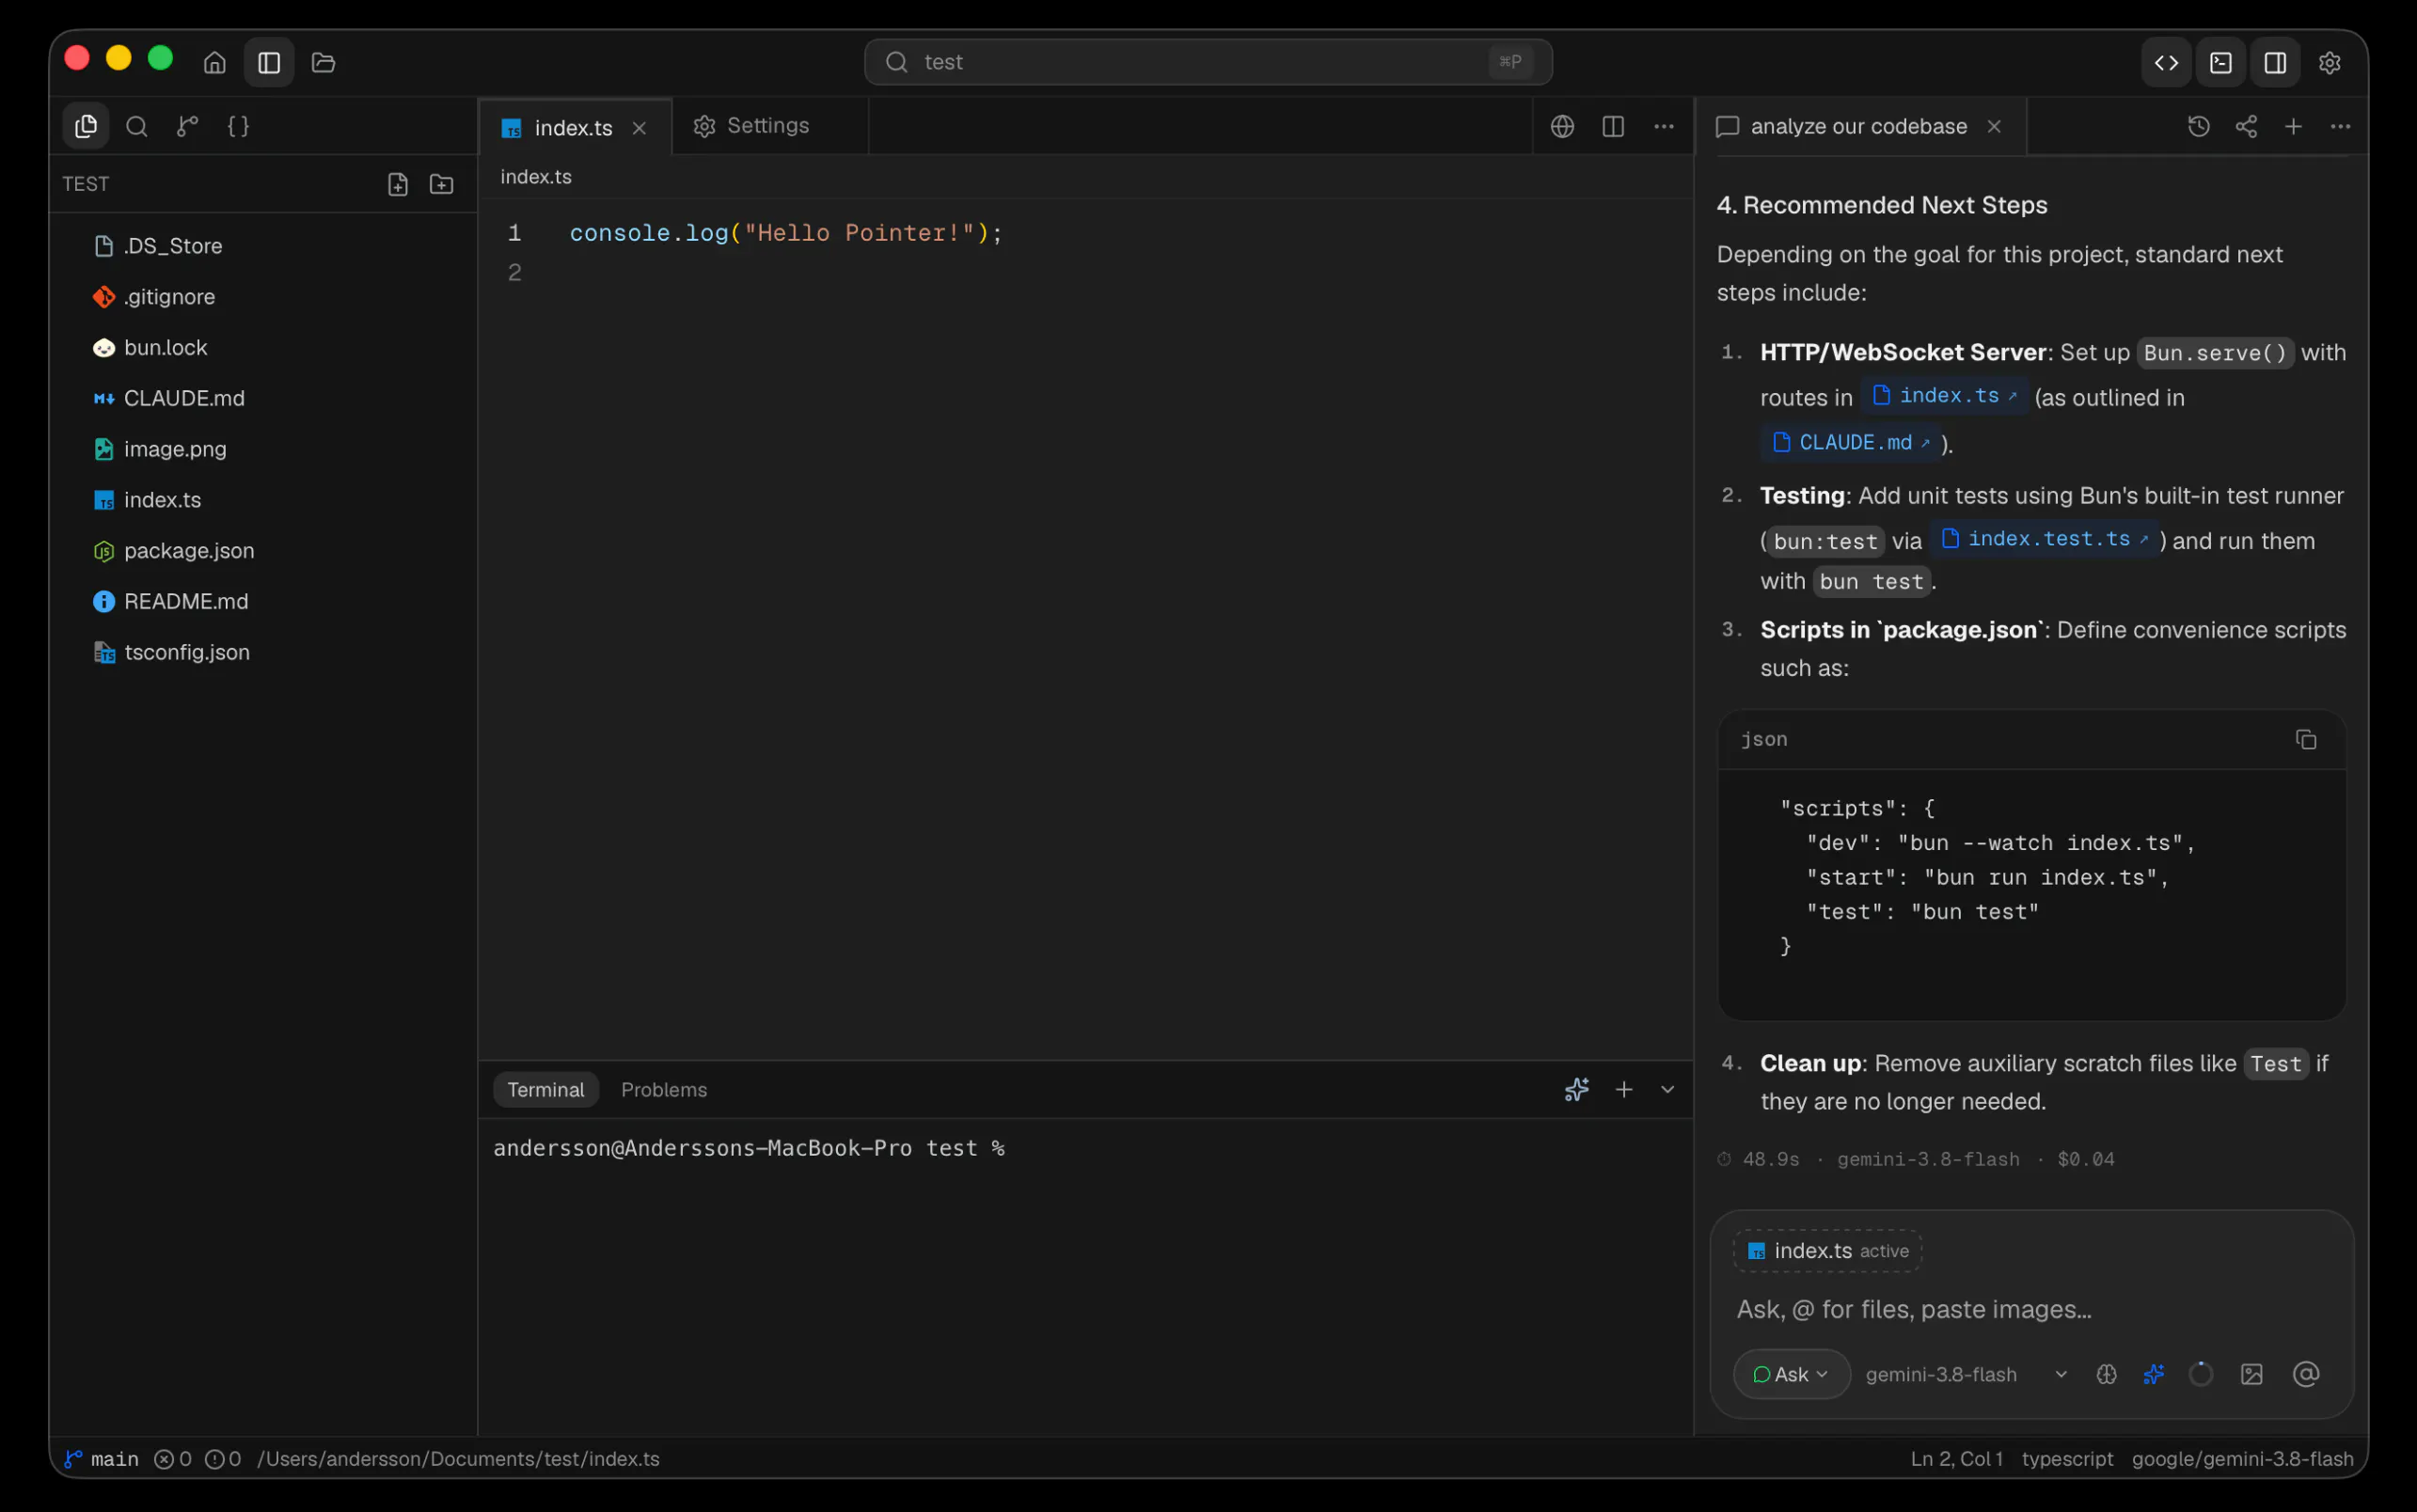Toggle the right chat sidebar button
This screenshot has width=2417, height=1512.
[2275, 62]
